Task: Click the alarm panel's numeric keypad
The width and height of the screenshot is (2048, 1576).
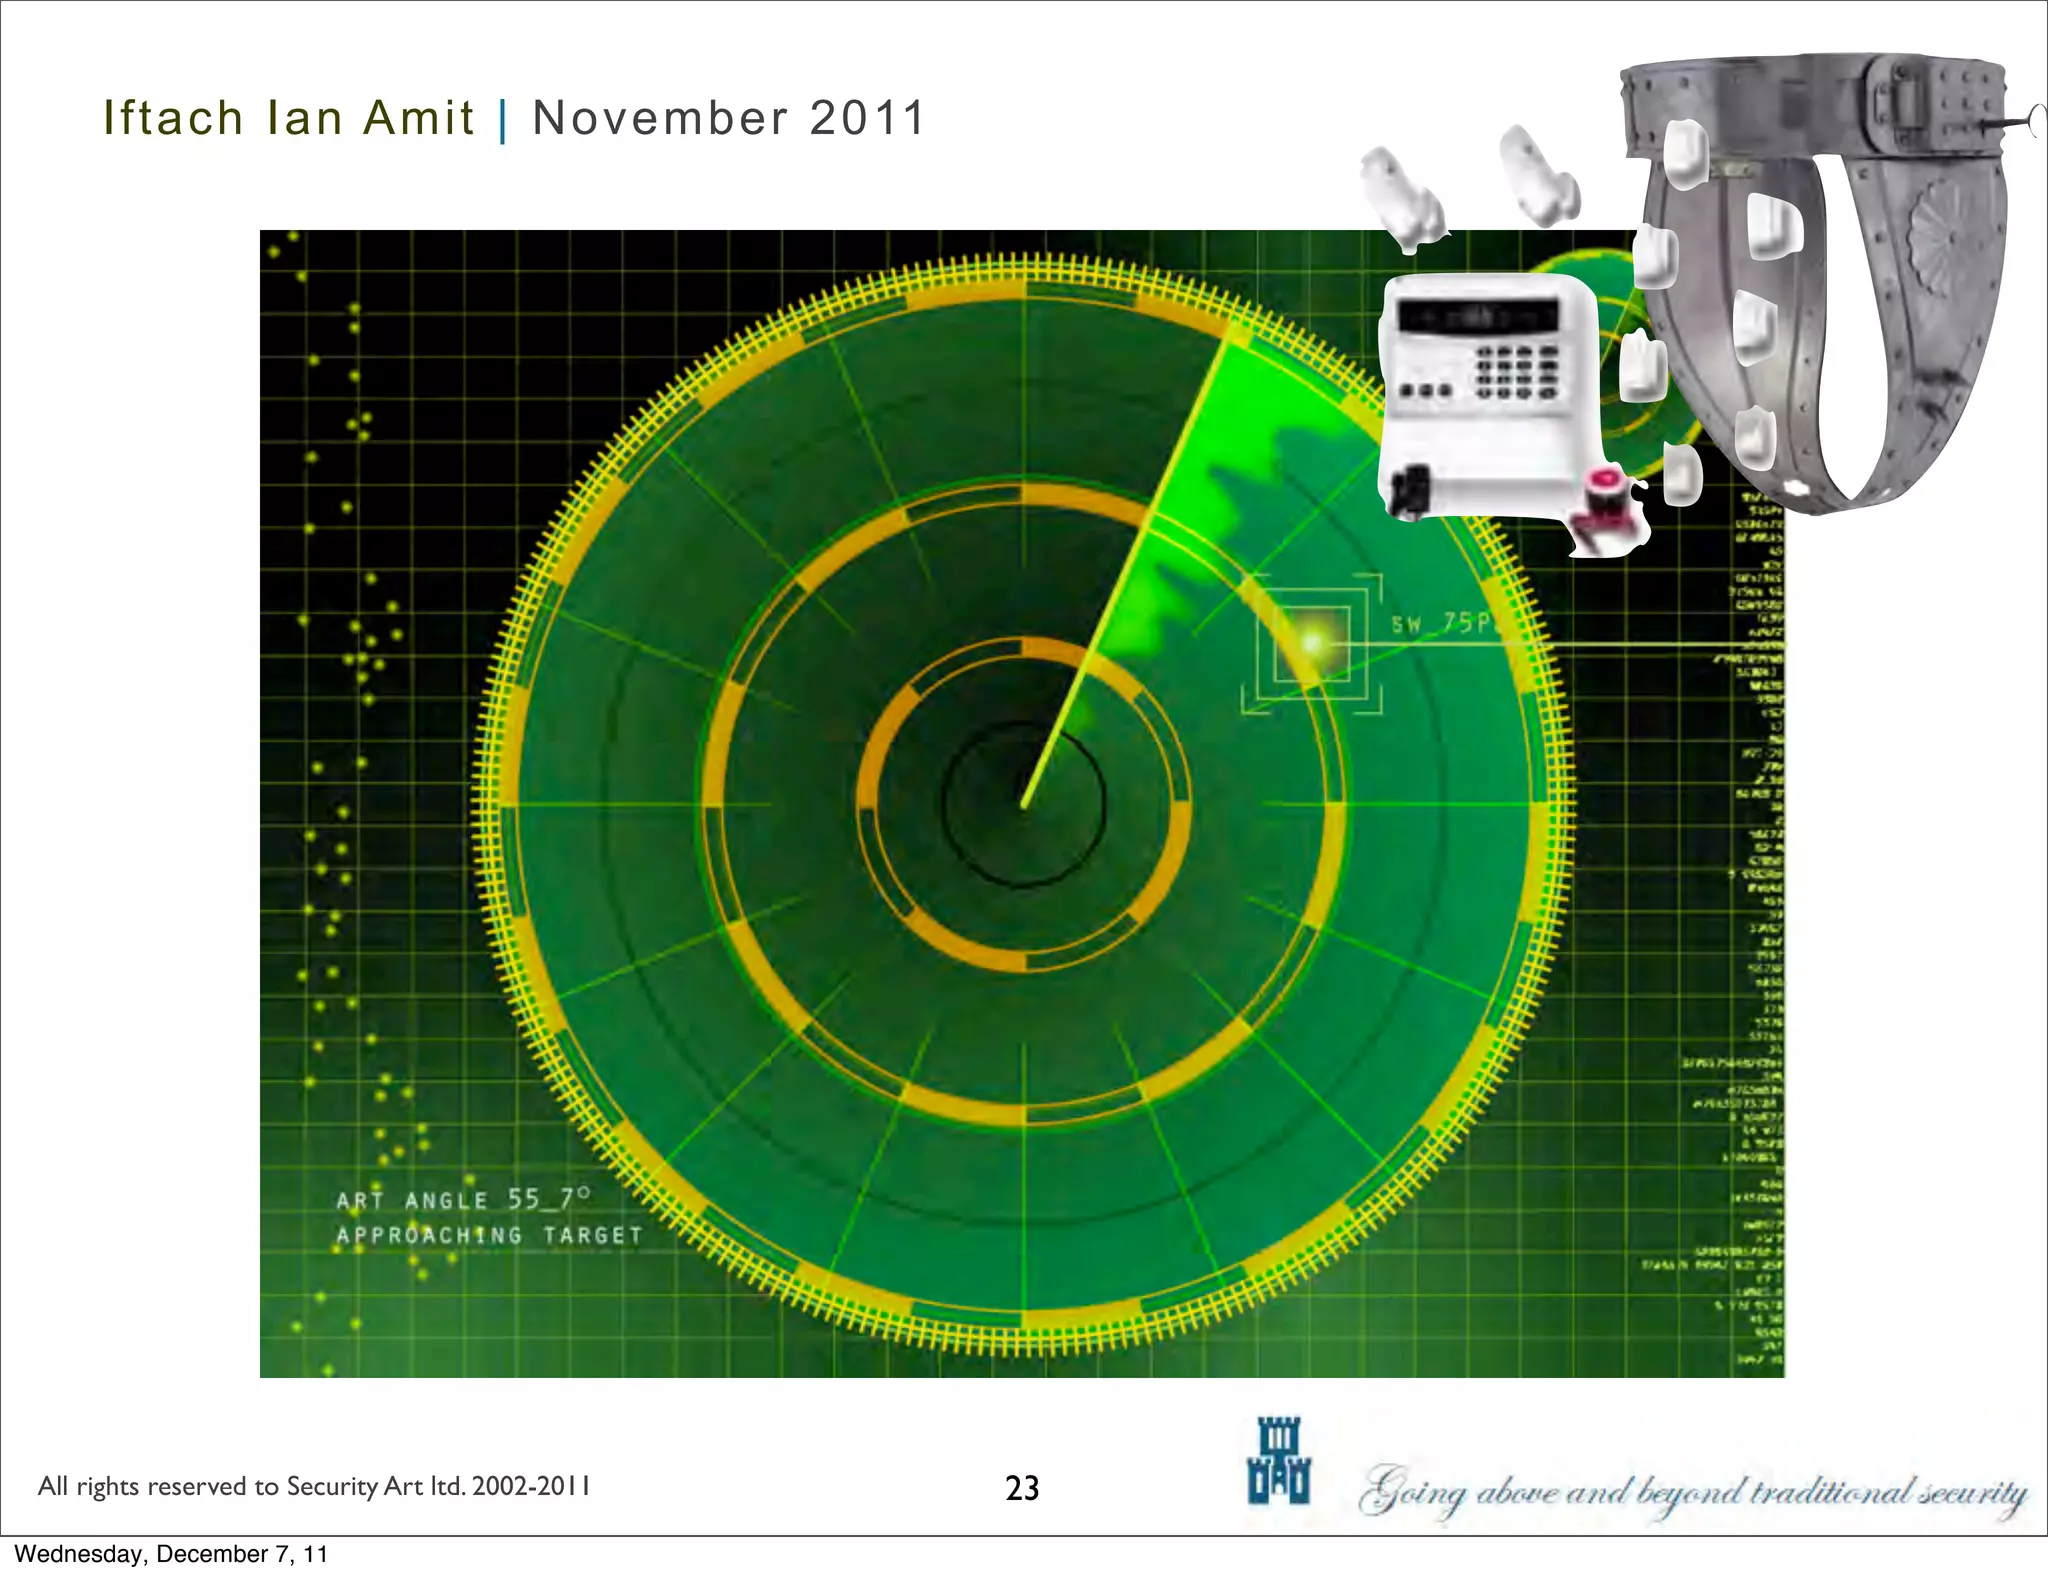Action: pyautogui.click(x=1516, y=372)
